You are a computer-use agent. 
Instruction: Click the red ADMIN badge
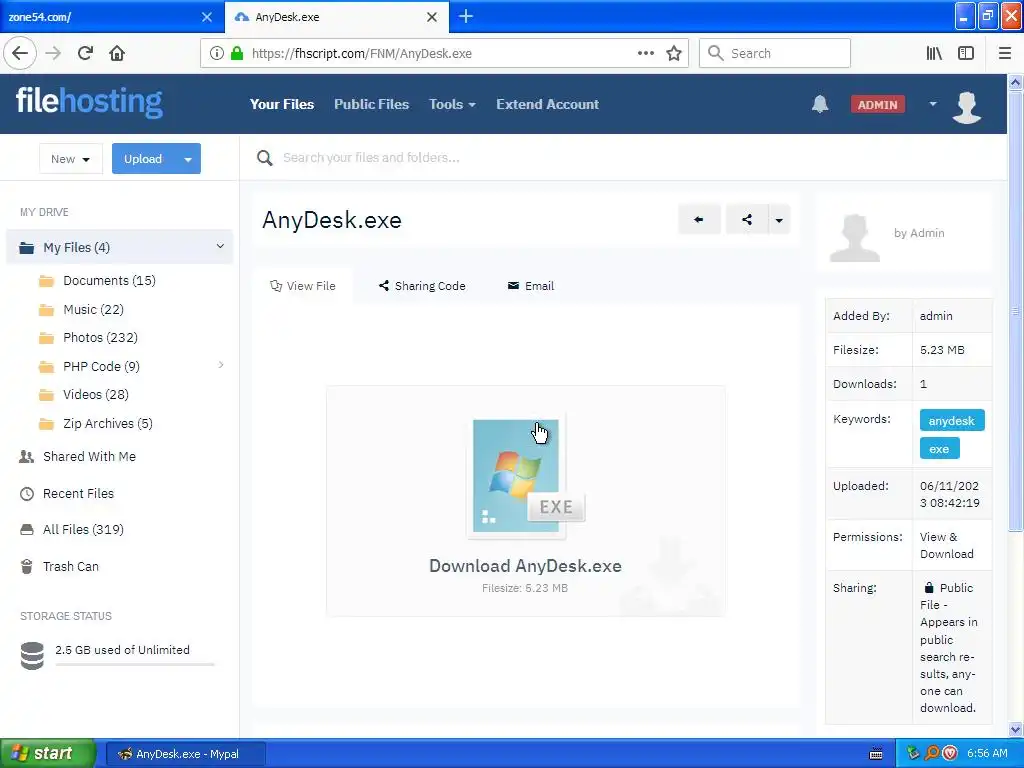[x=878, y=104]
